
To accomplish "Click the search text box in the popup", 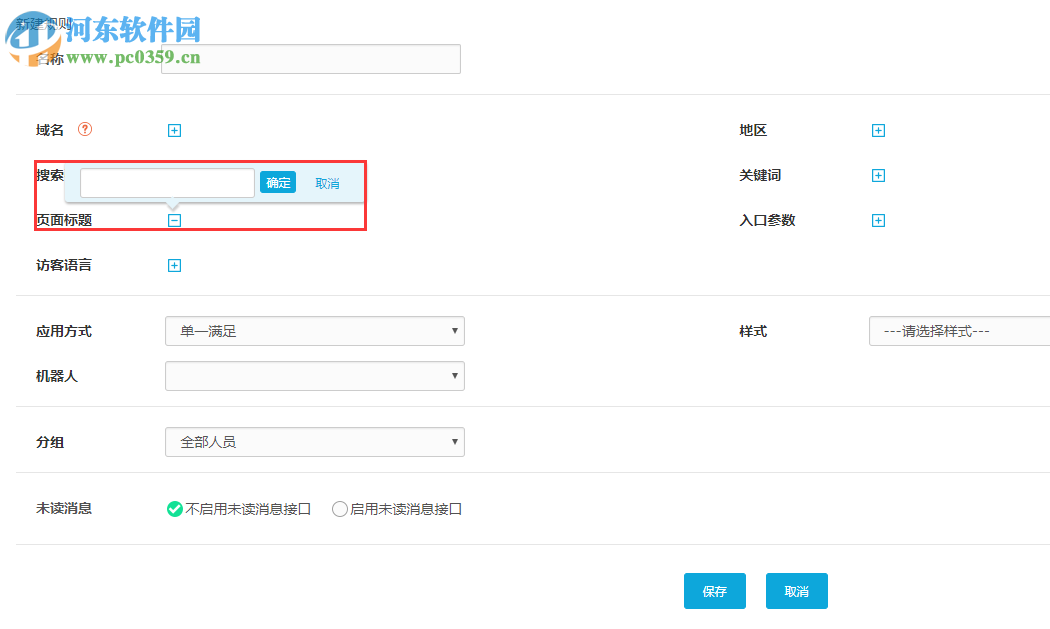I will click(x=166, y=182).
